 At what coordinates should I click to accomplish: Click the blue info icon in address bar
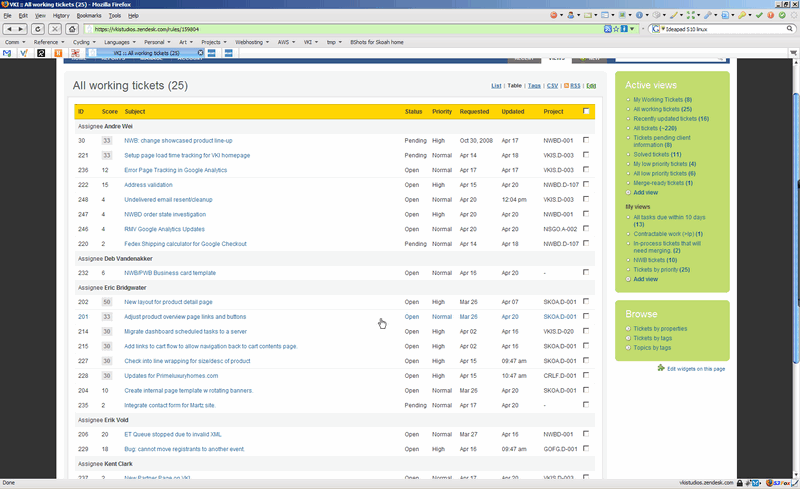[624, 29]
